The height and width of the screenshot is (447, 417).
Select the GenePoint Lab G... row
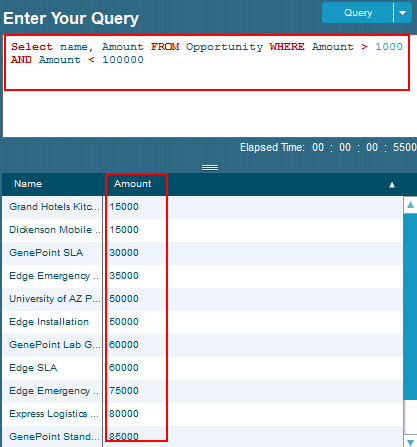202,345
